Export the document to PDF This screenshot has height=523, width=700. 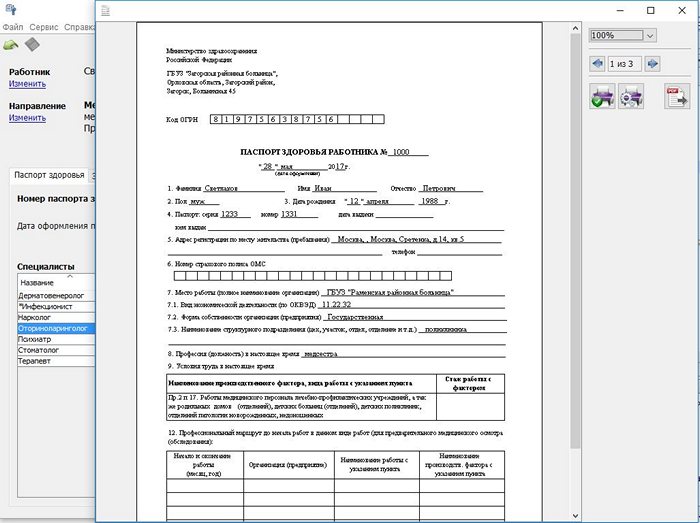tap(677, 96)
